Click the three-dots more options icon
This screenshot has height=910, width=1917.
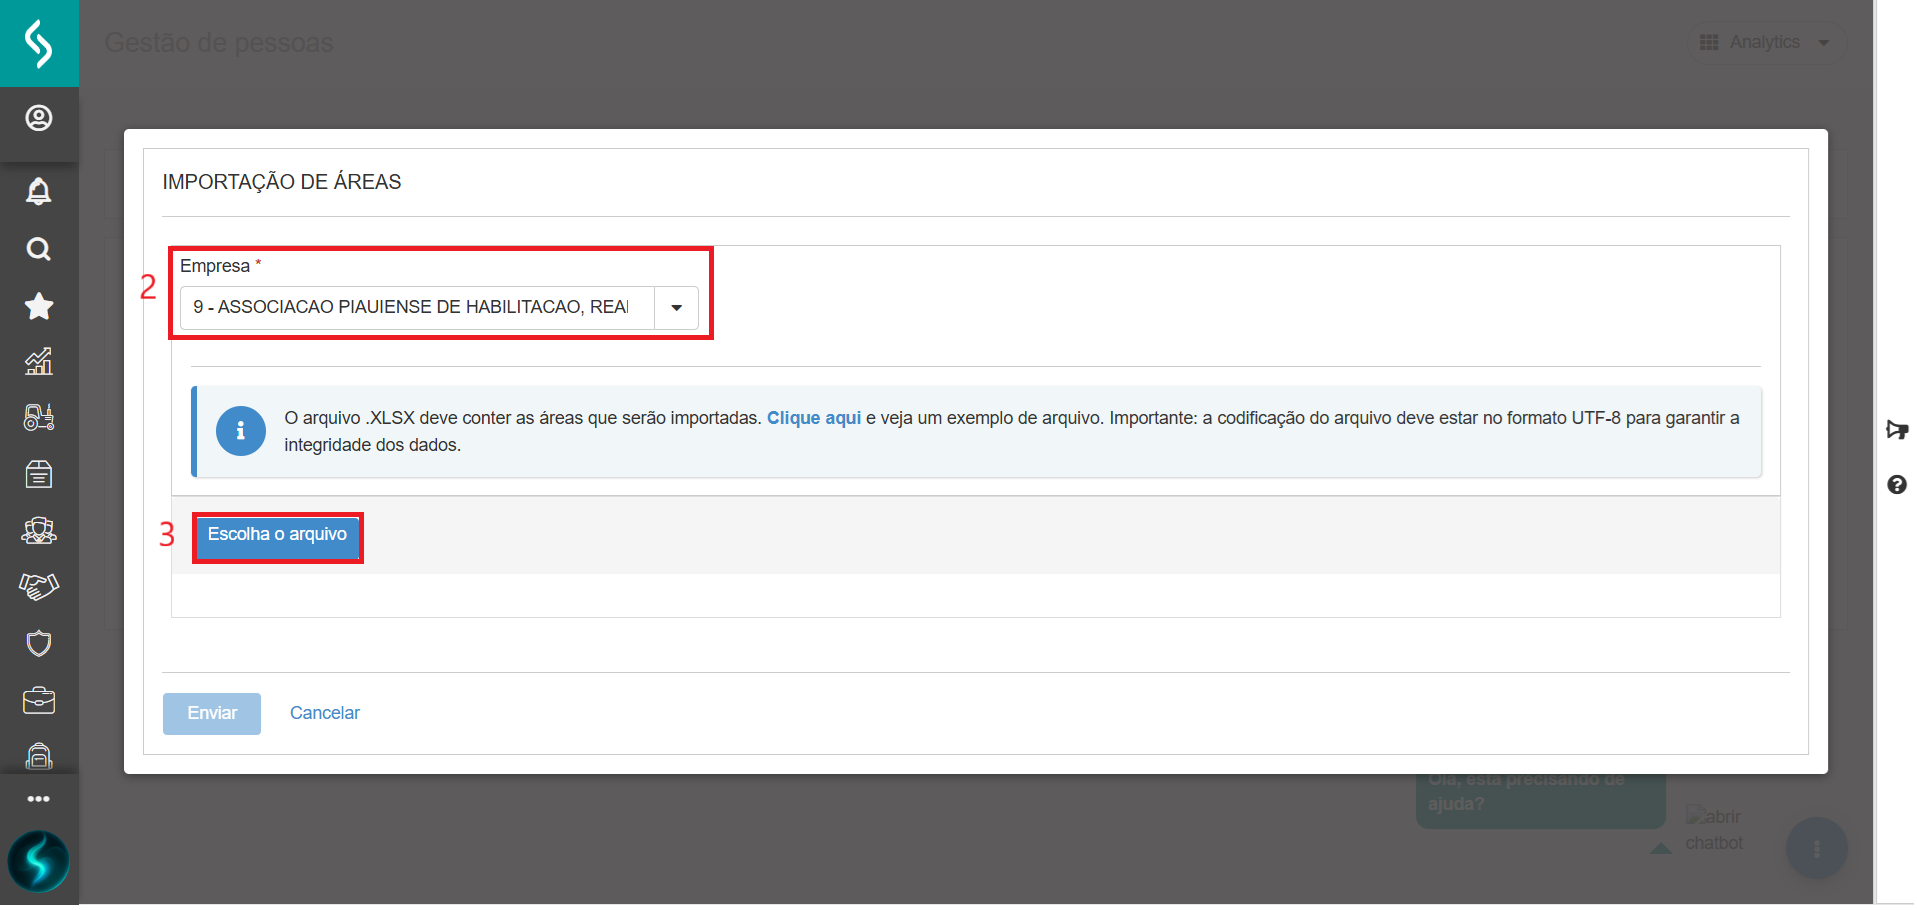click(x=39, y=799)
